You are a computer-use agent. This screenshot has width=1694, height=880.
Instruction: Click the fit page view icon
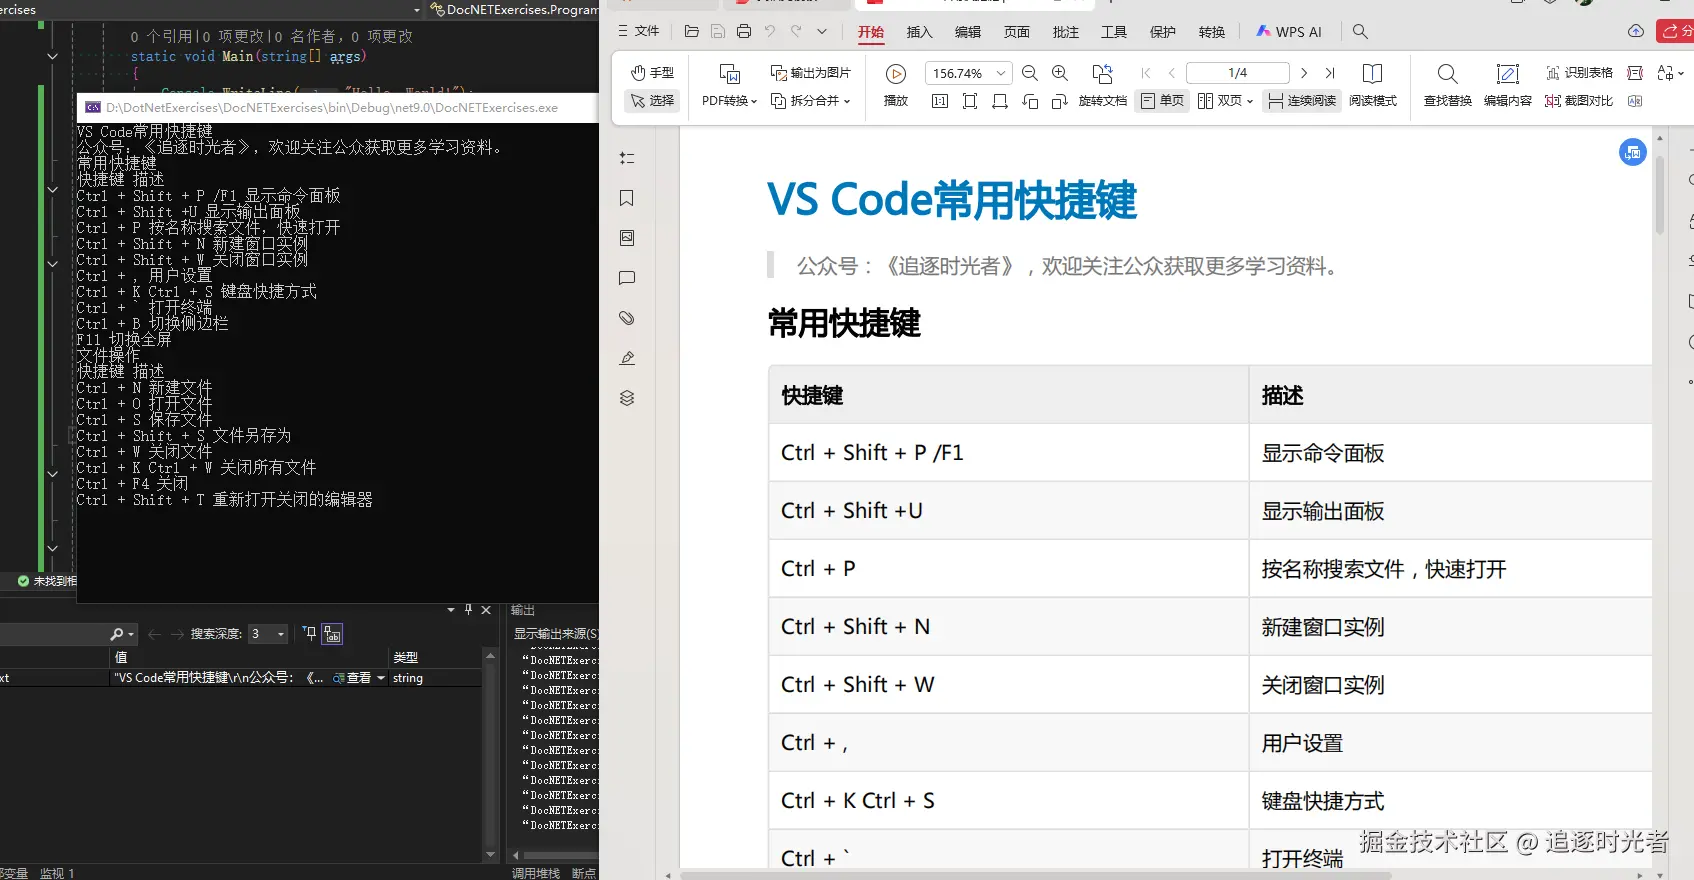point(970,101)
